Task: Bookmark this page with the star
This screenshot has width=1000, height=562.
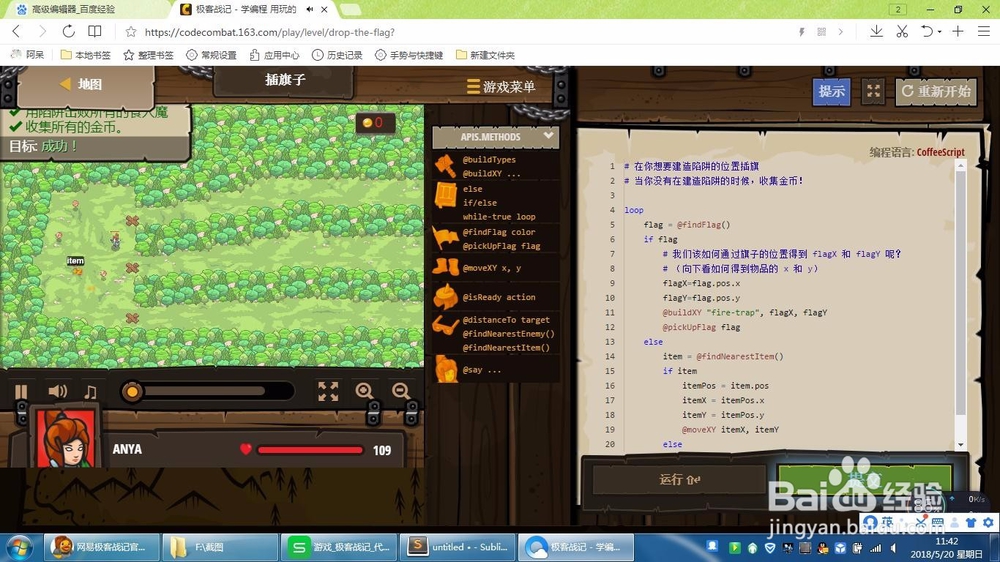Action: click(131, 32)
